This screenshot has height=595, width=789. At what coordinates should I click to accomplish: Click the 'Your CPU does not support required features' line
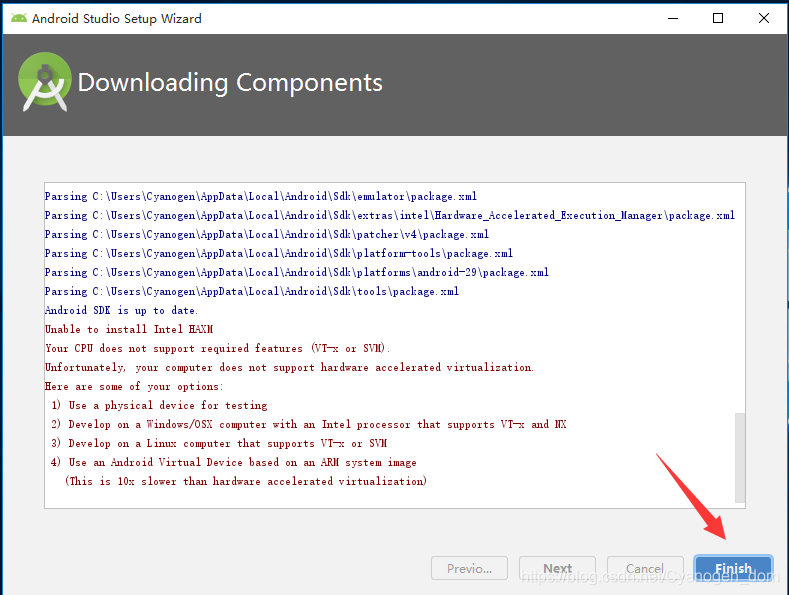(217, 348)
